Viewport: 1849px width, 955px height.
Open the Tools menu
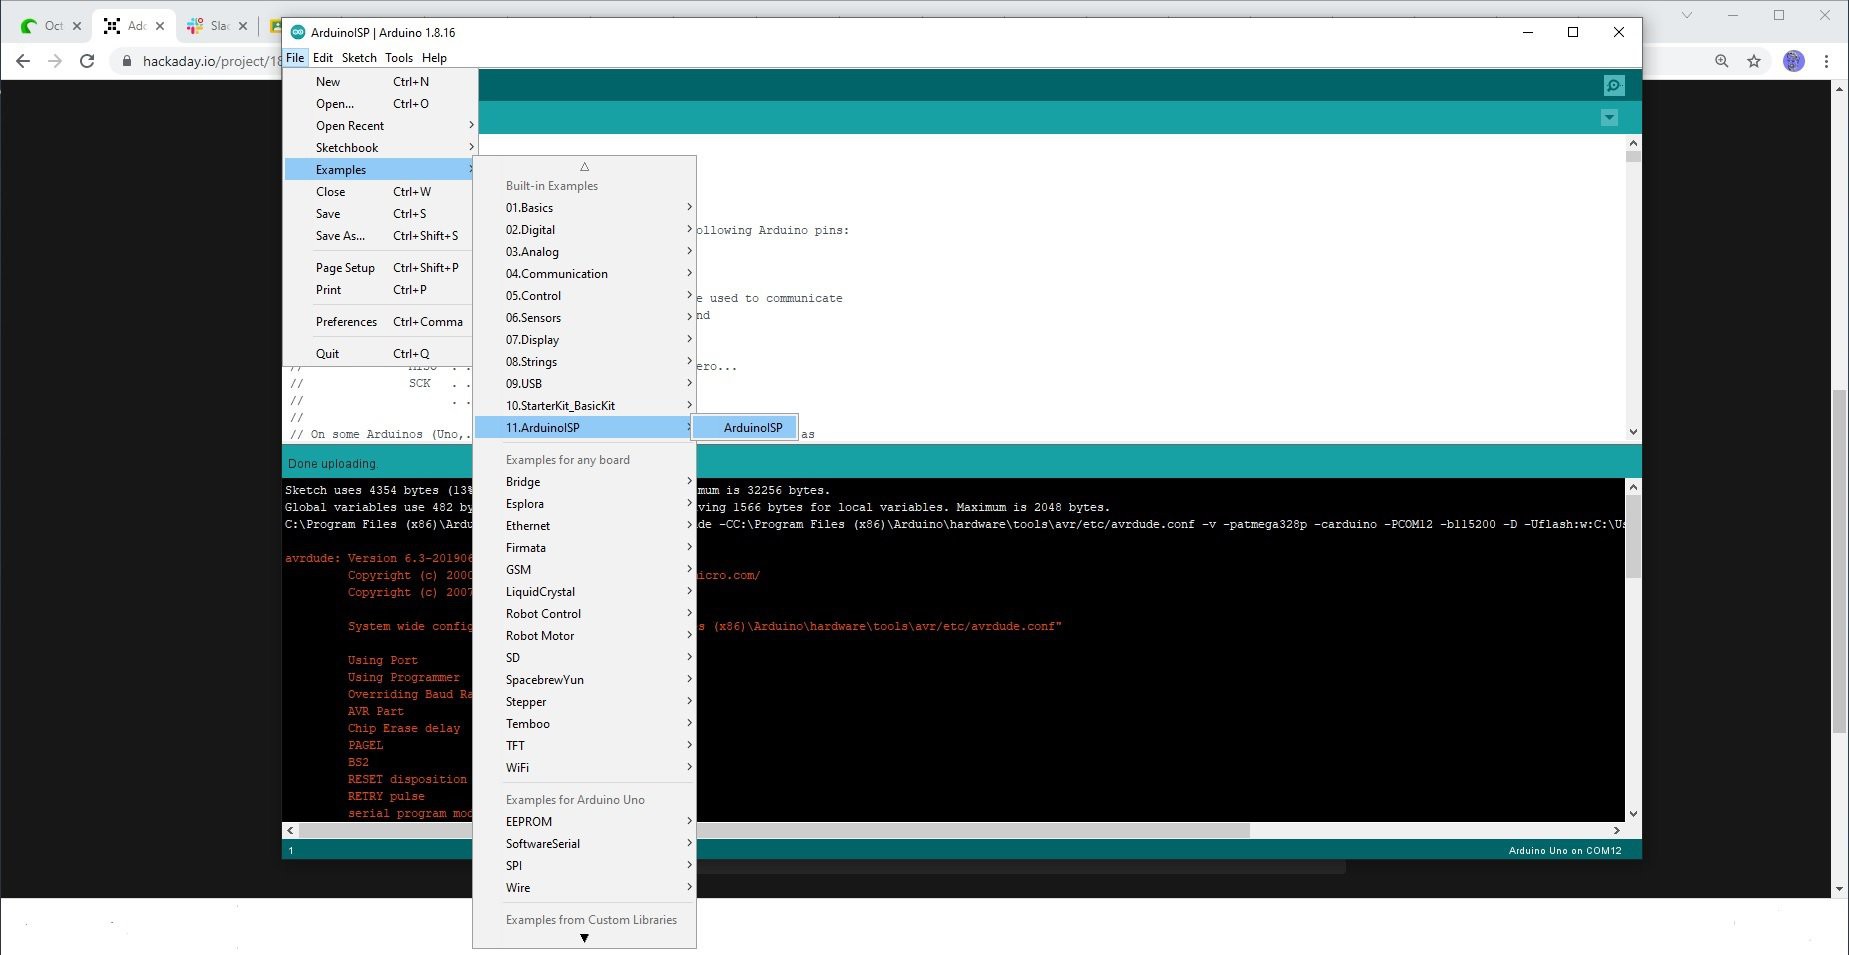(399, 58)
